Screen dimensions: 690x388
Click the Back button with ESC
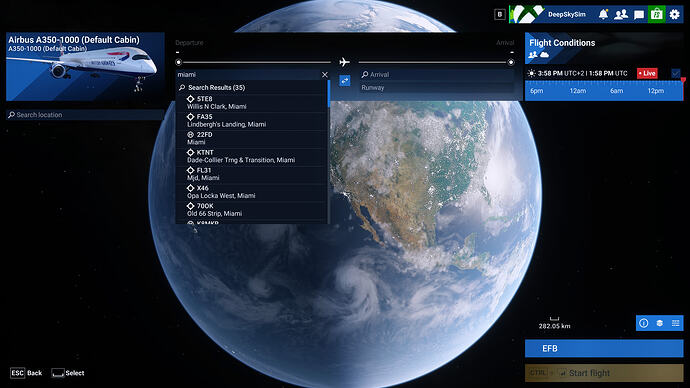26,373
